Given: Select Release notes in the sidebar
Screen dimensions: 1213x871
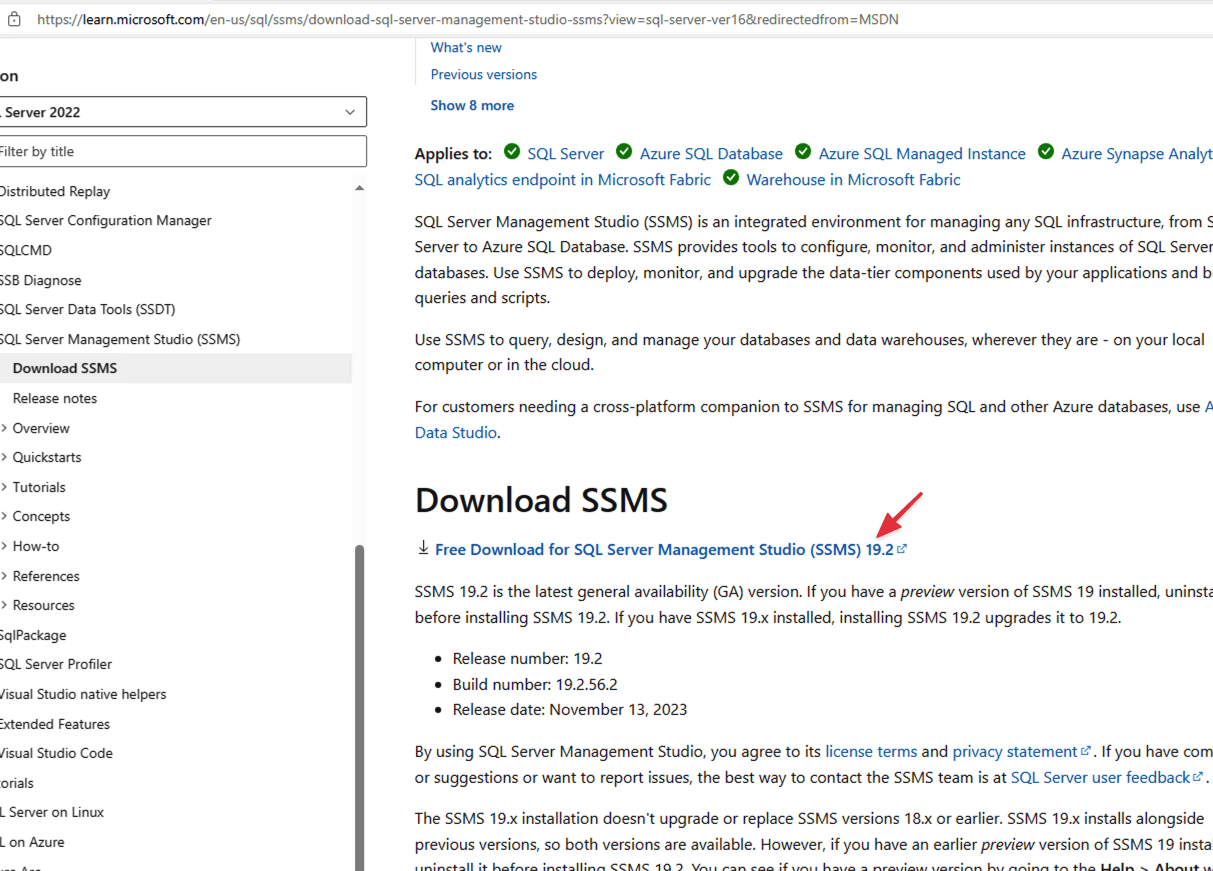Looking at the screenshot, I should point(55,398).
